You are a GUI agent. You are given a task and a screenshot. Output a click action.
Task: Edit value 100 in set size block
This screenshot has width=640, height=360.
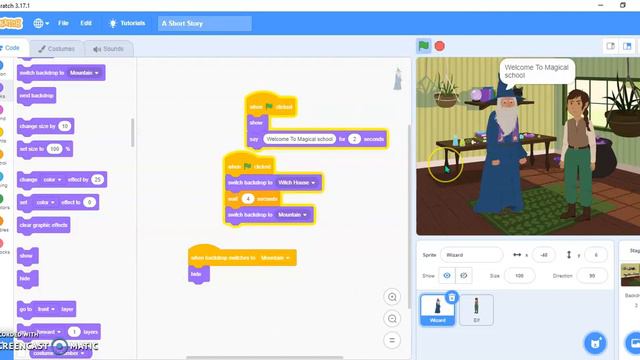pyautogui.click(x=54, y=149)
